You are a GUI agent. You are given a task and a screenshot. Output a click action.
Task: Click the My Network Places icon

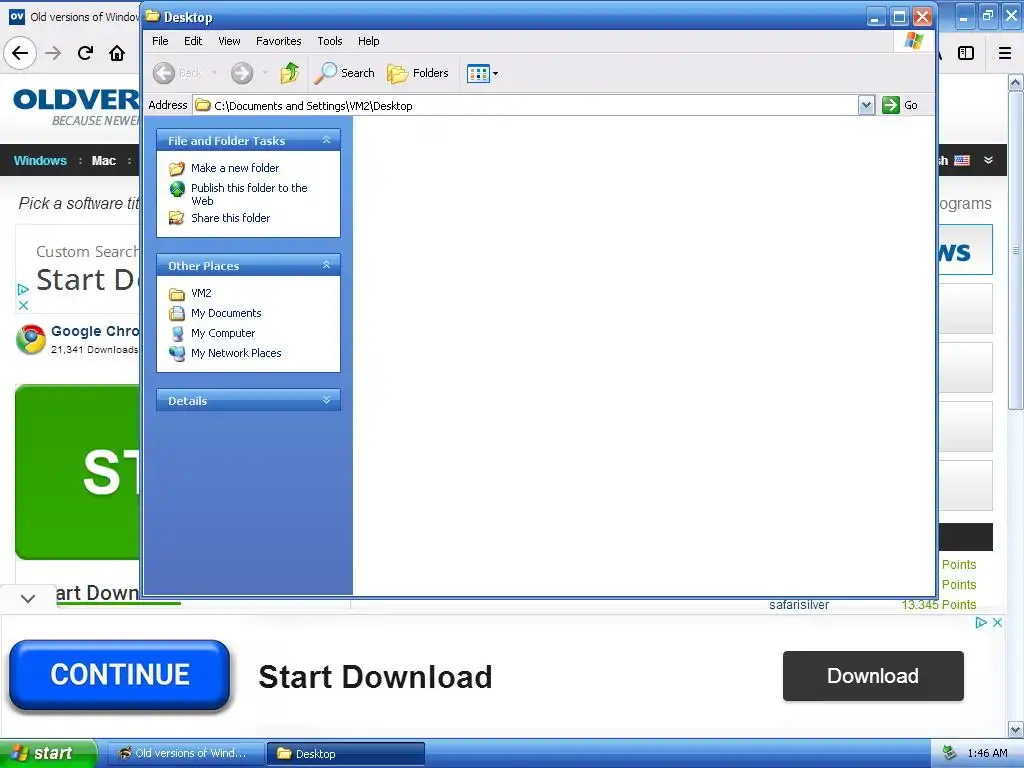(177, 353)
